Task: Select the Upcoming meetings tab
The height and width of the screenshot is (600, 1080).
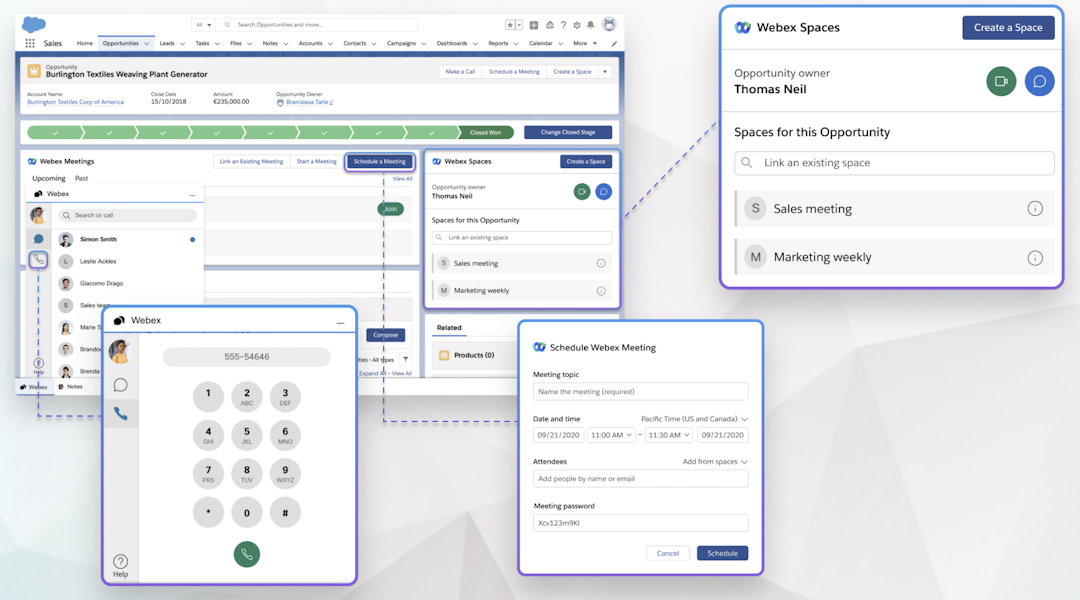Action: point(49,178)
